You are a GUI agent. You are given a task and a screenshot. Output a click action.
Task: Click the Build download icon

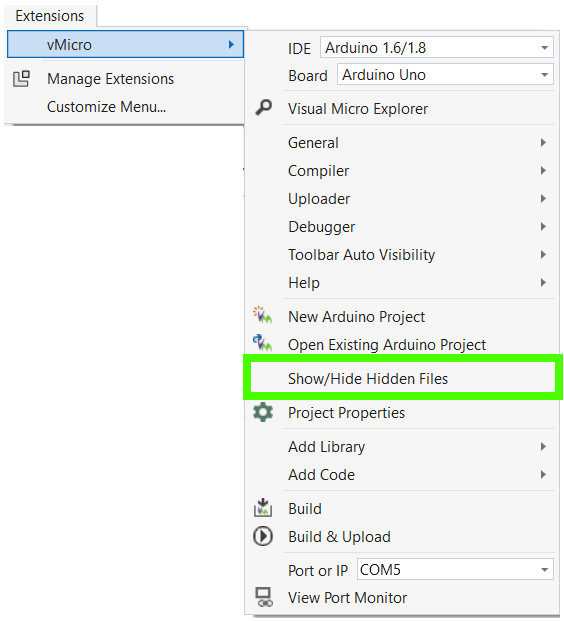[263, 508]
